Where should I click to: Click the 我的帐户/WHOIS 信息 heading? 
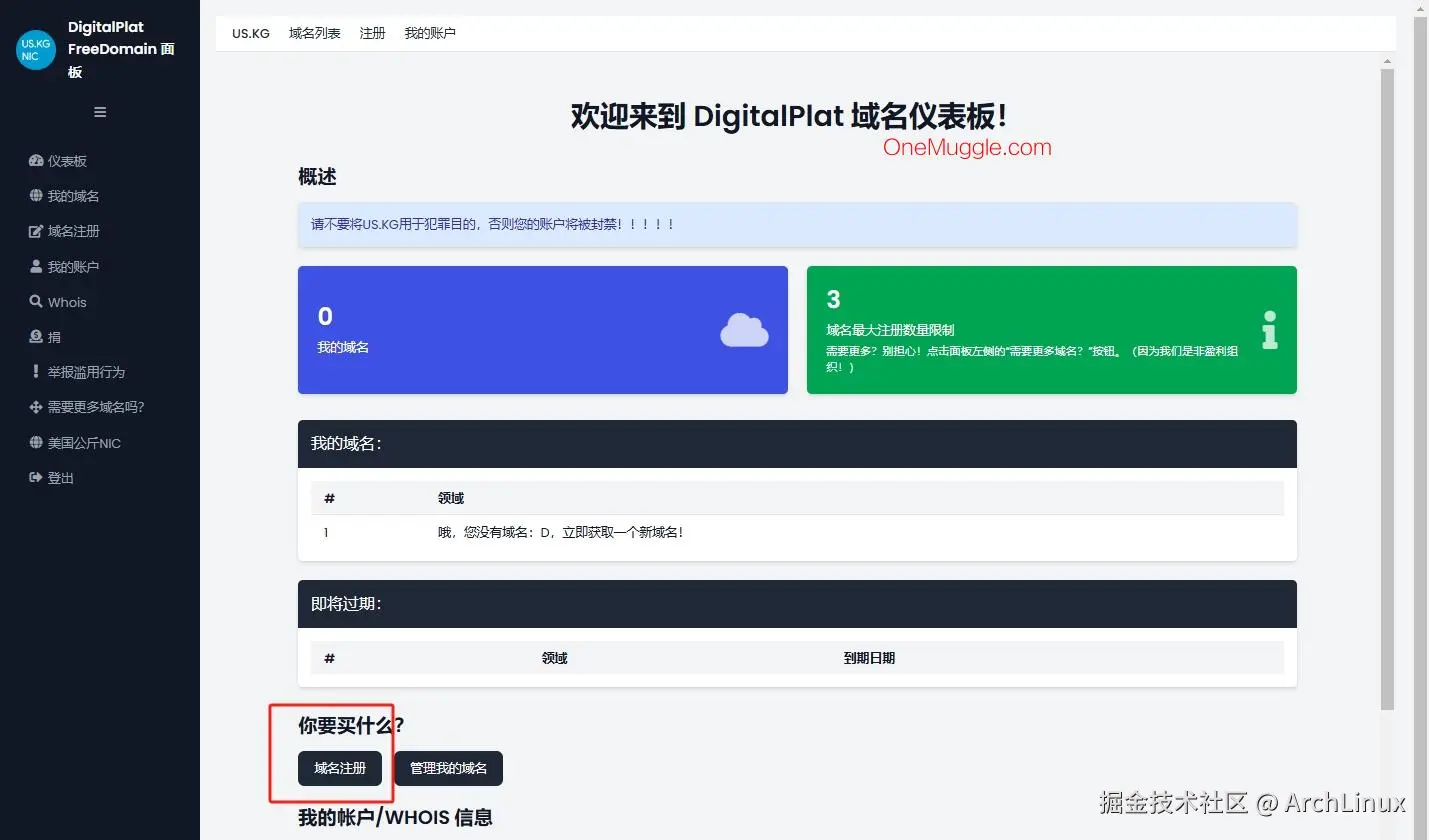pyautogui.click(x=395, y=818)
